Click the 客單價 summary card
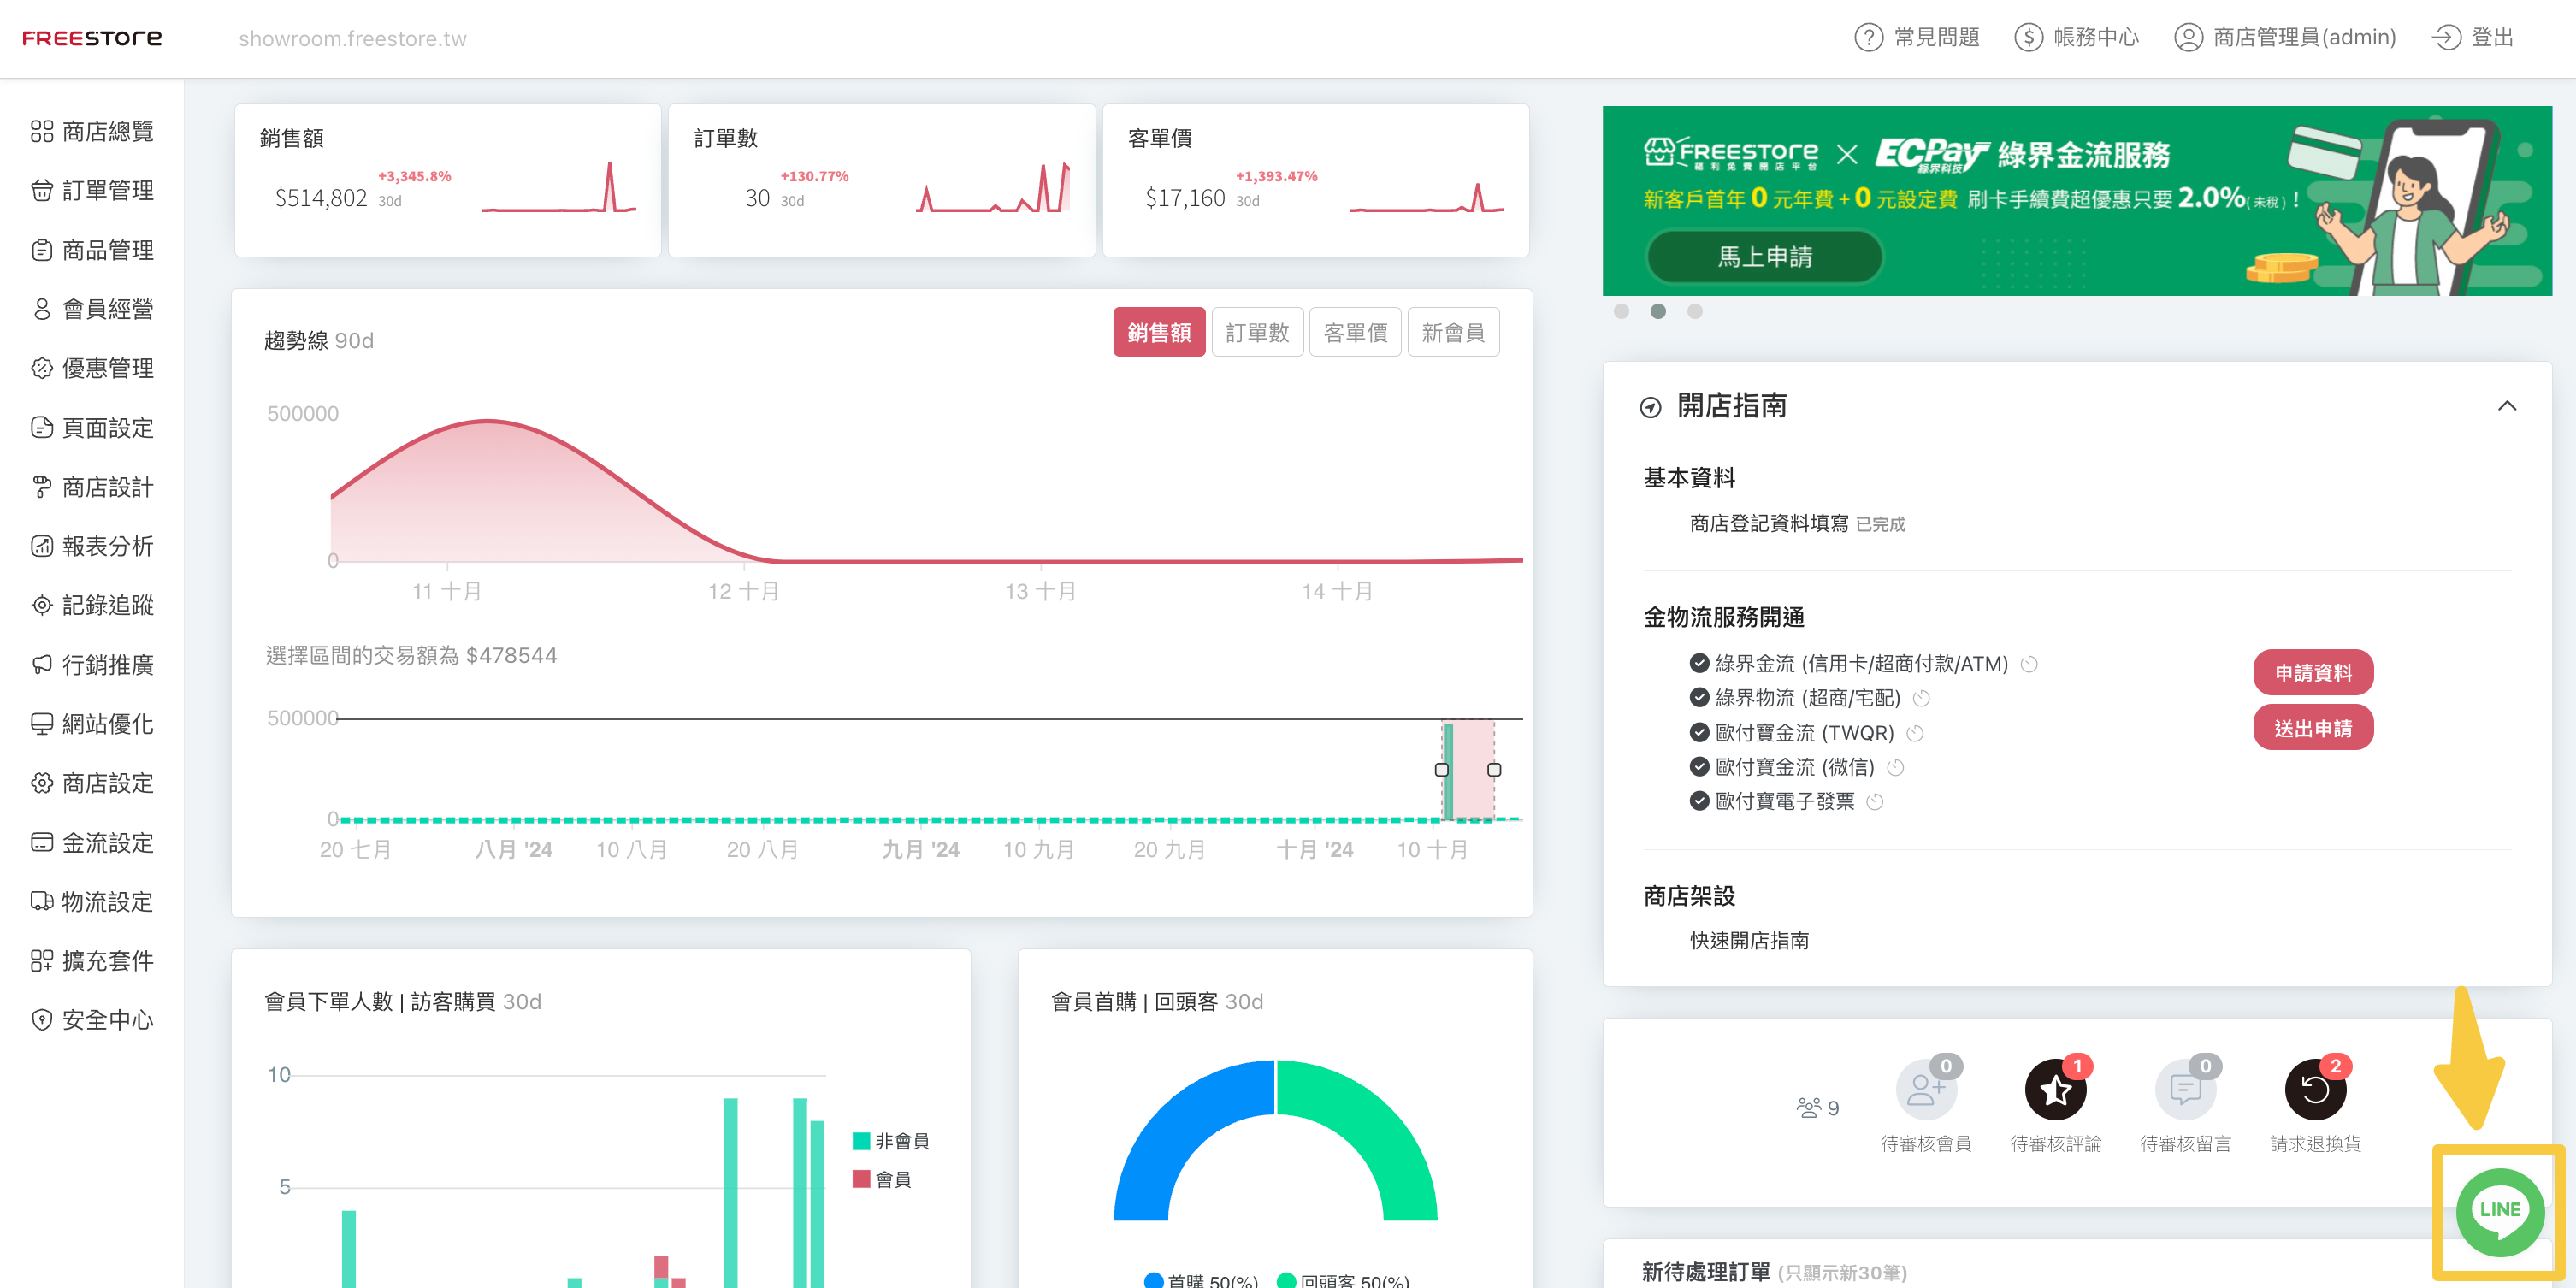This screenshot has height=1288, width=2576. [1315, 180]
